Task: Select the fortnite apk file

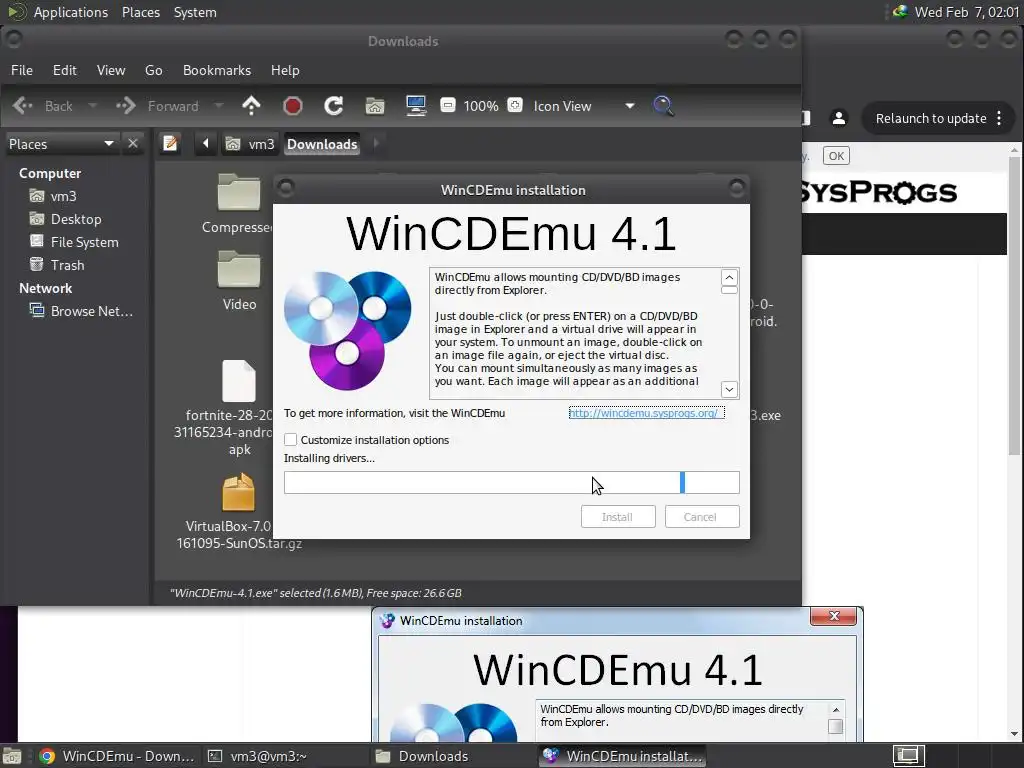Action: pyautogui.click(x=239, y=408)
